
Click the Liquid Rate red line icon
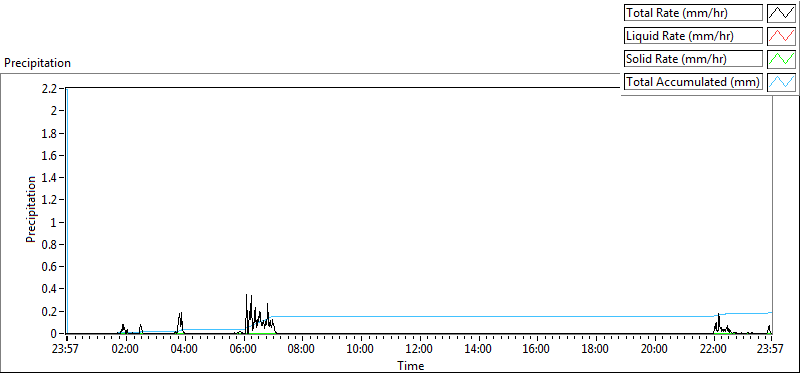(781, 36)
